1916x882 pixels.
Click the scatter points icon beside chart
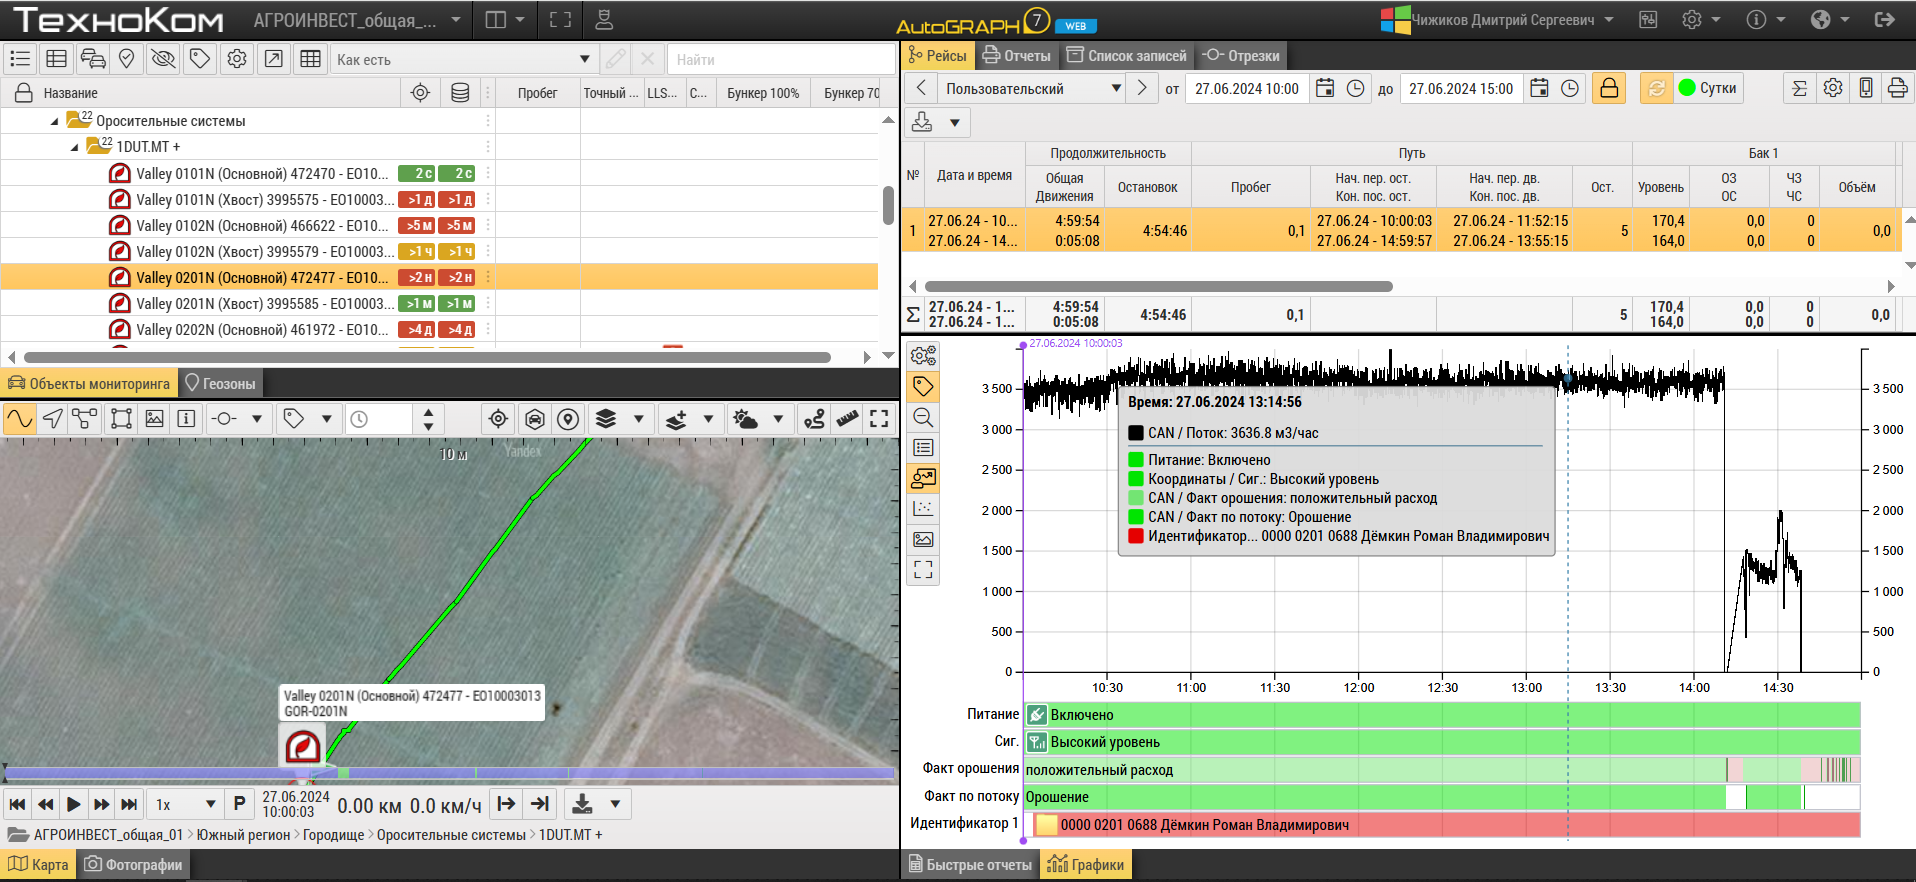tap(923, 508)
